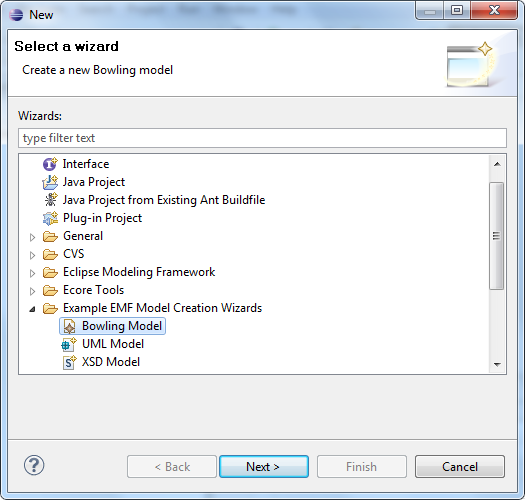Click the Example EMF Model Creation Wizards folder icon
The height and width of the screenshot is (500, 525).
point(50,308)
